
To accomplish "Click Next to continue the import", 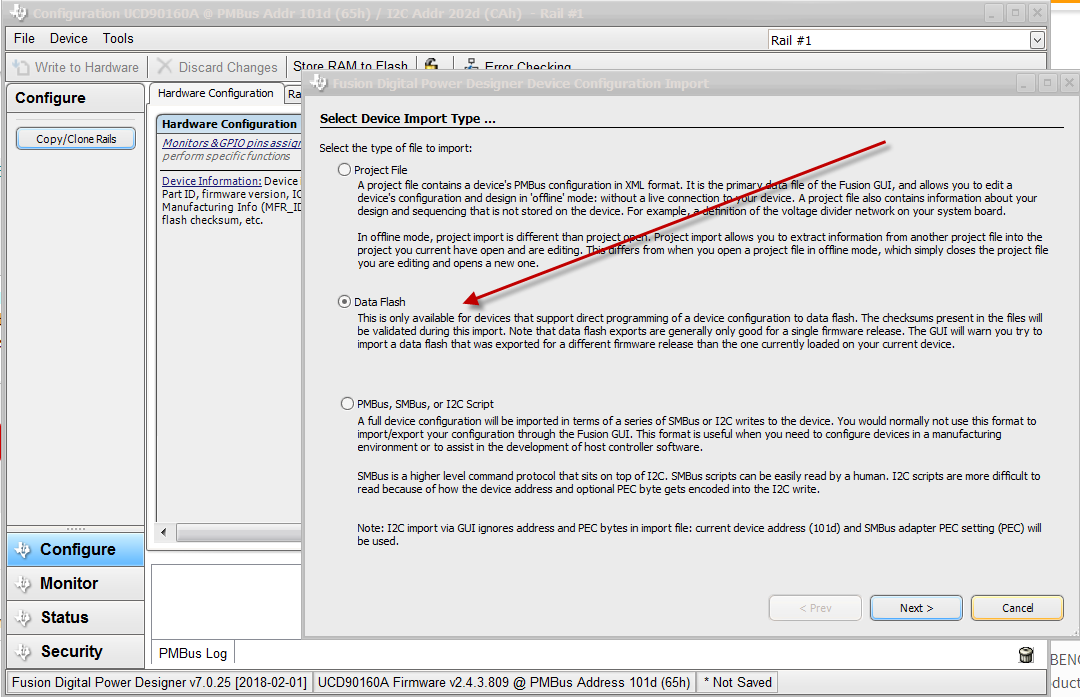I will click(x=916, y=608).
